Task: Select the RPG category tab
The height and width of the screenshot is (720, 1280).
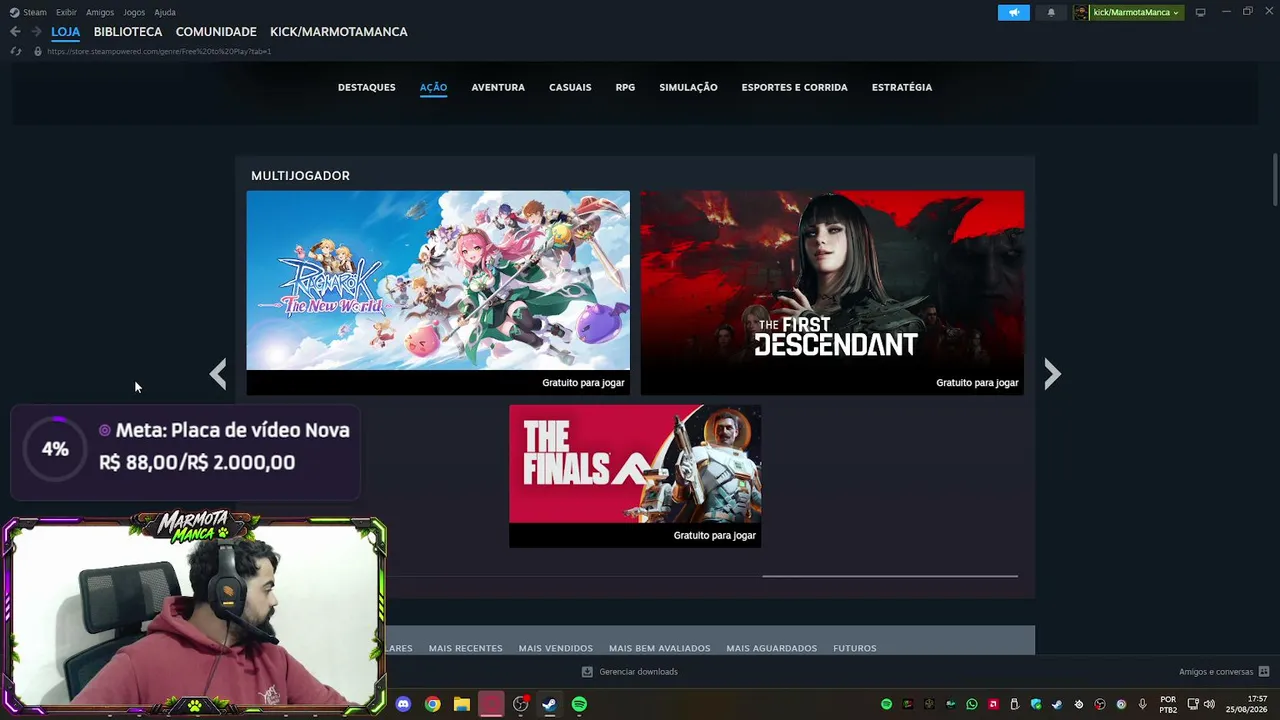Action: [x=625, y=87]
